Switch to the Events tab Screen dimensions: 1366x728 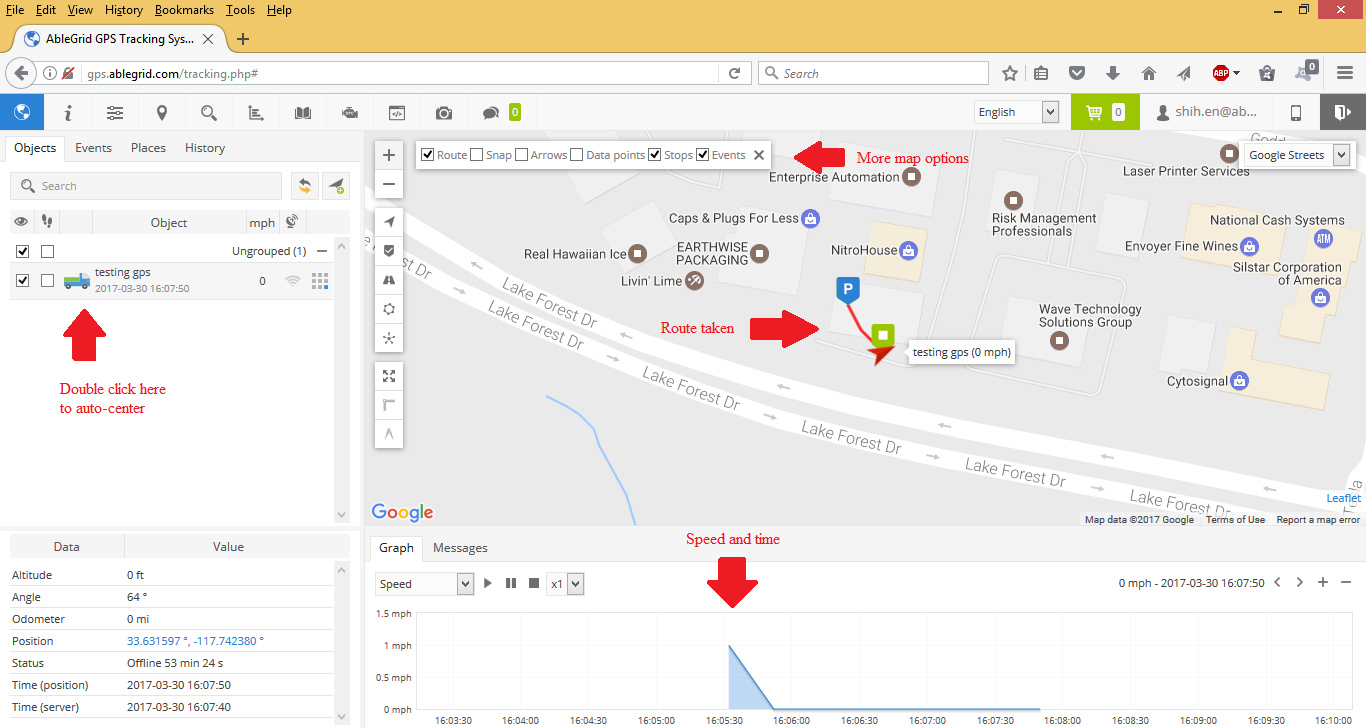(x=93, y=148)
